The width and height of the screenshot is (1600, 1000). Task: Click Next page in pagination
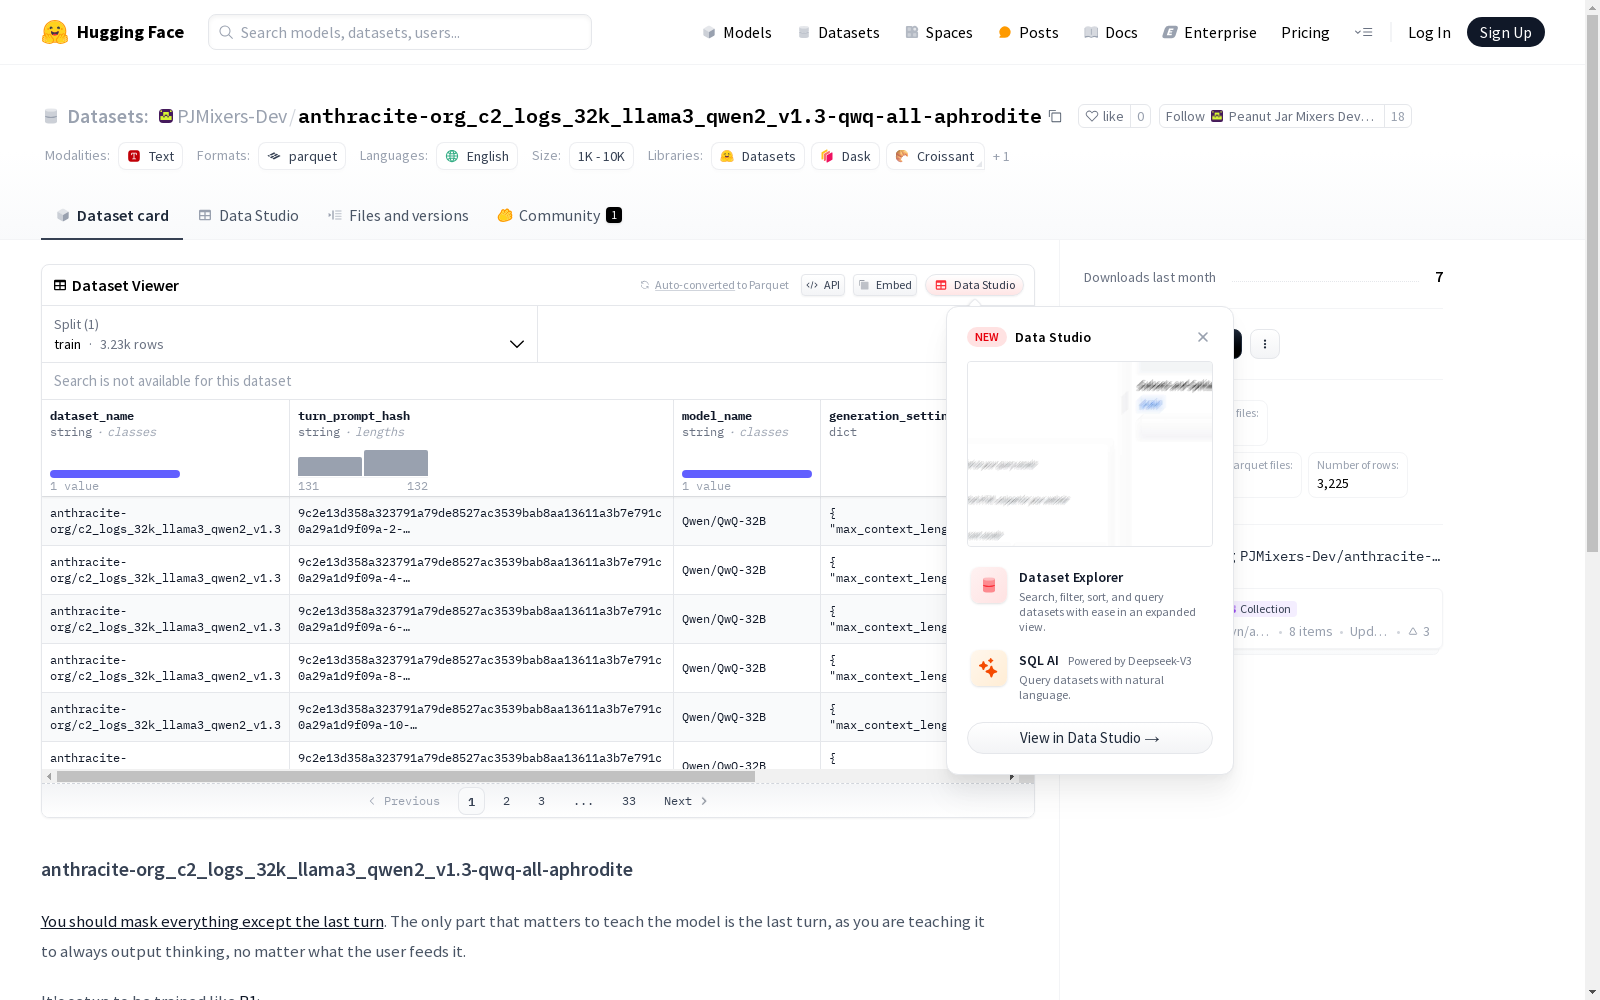click(686, 801)
